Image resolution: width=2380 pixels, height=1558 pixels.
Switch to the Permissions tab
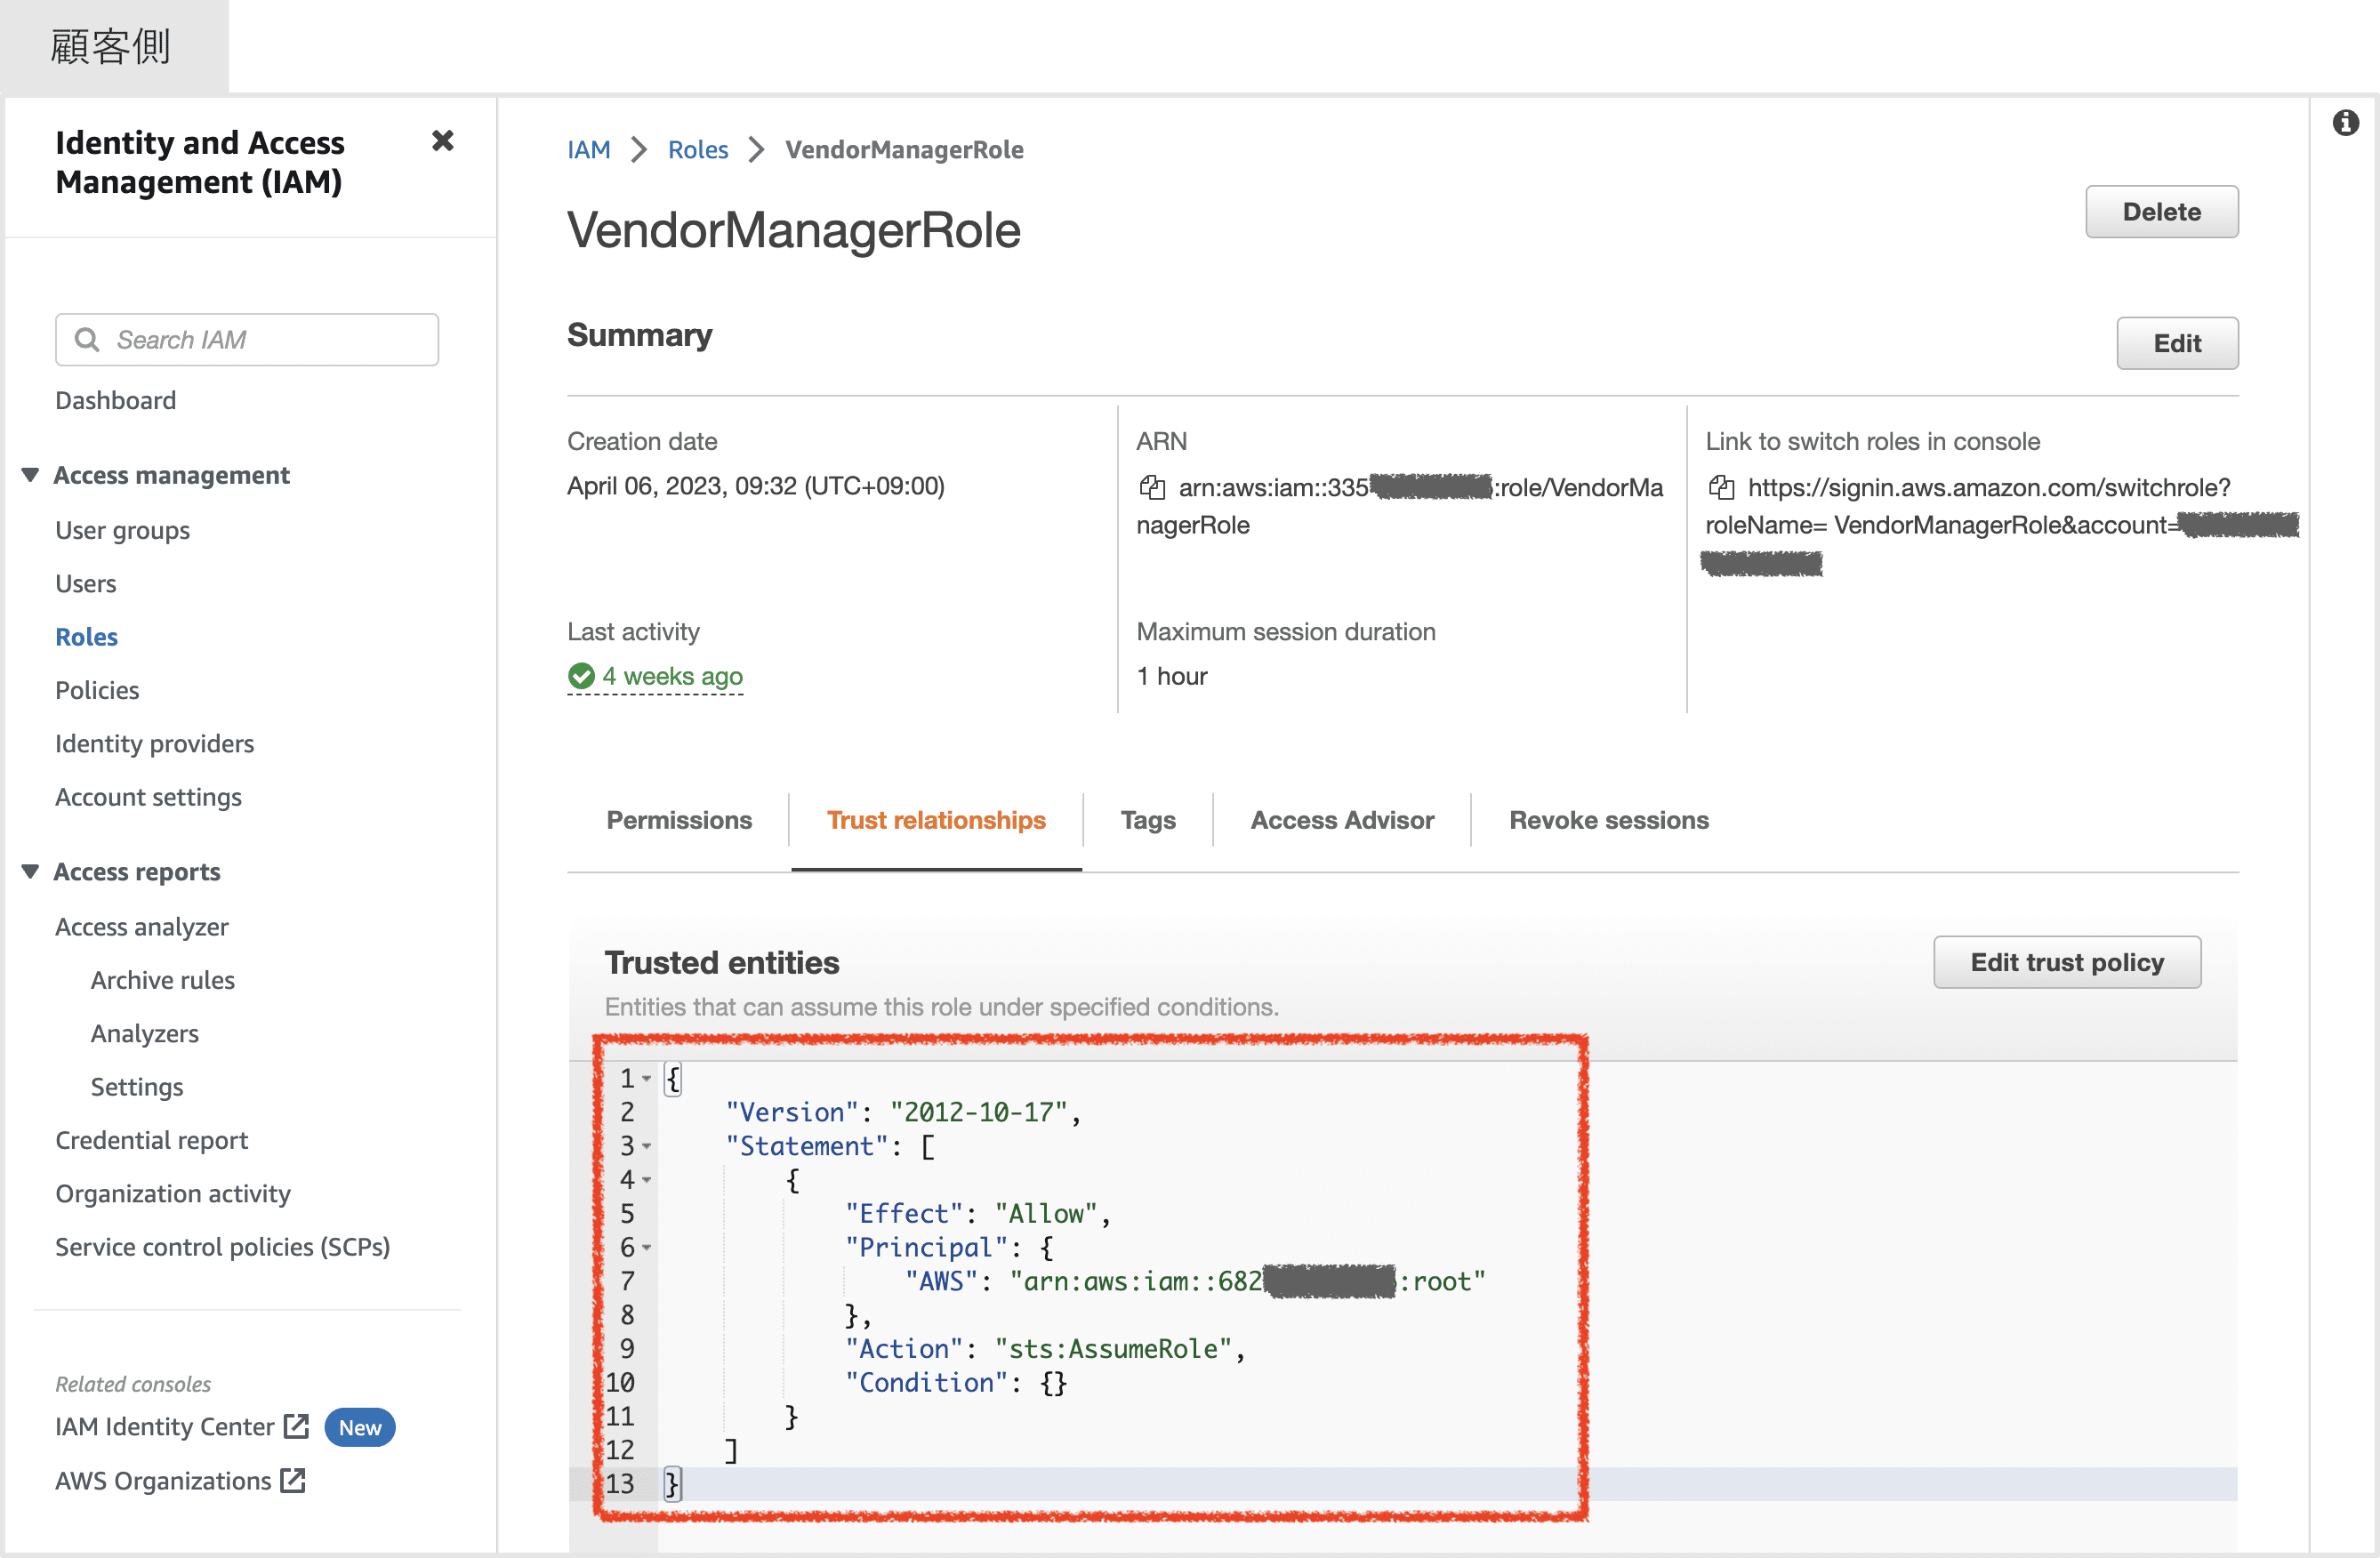coord(679,820)
